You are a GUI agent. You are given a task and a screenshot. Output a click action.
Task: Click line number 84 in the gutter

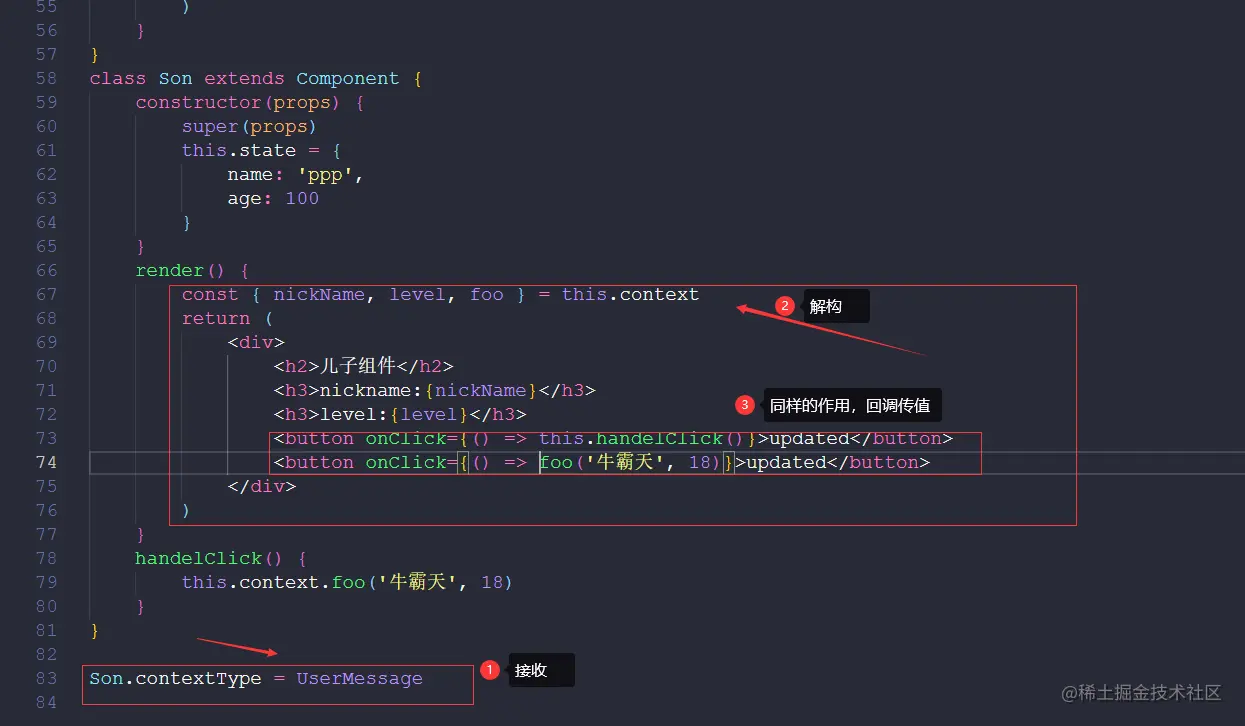(46, 702)
